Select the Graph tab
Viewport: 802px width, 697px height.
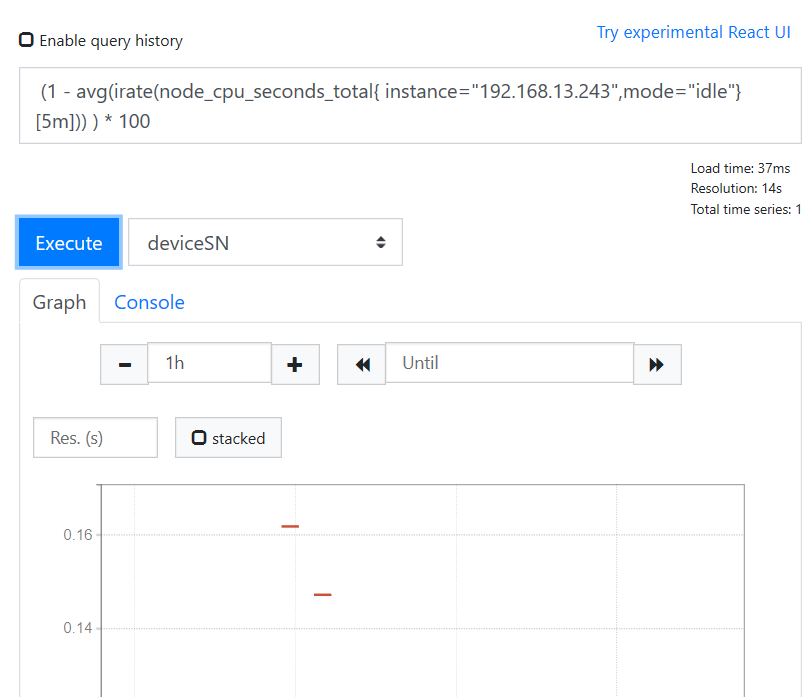pyautogui.click(x=59, y=302)
